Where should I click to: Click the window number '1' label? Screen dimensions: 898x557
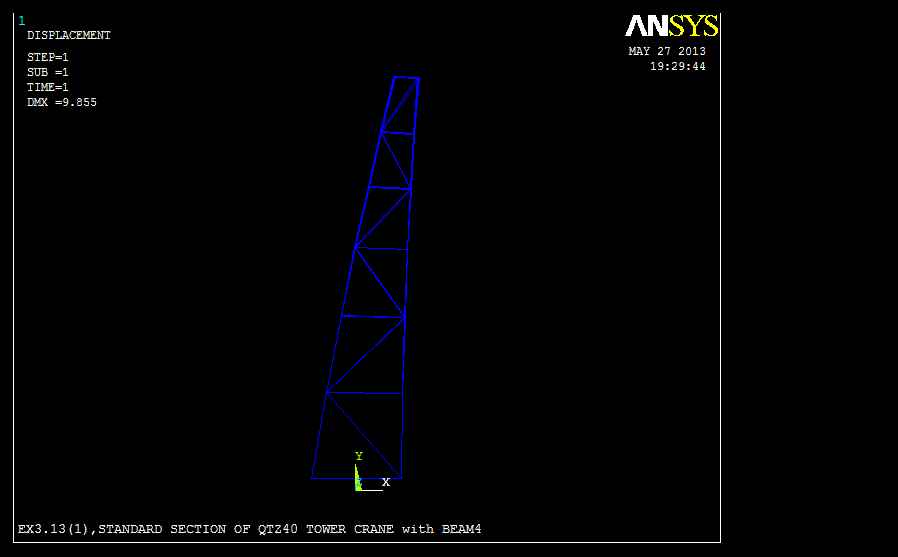click(x=22, y=21)
